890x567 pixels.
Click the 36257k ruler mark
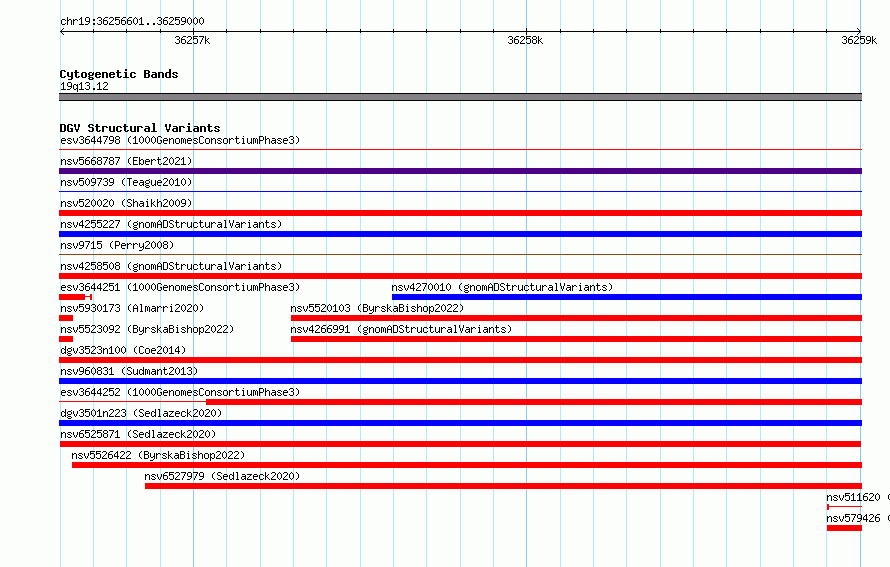[x=192, y=40]
